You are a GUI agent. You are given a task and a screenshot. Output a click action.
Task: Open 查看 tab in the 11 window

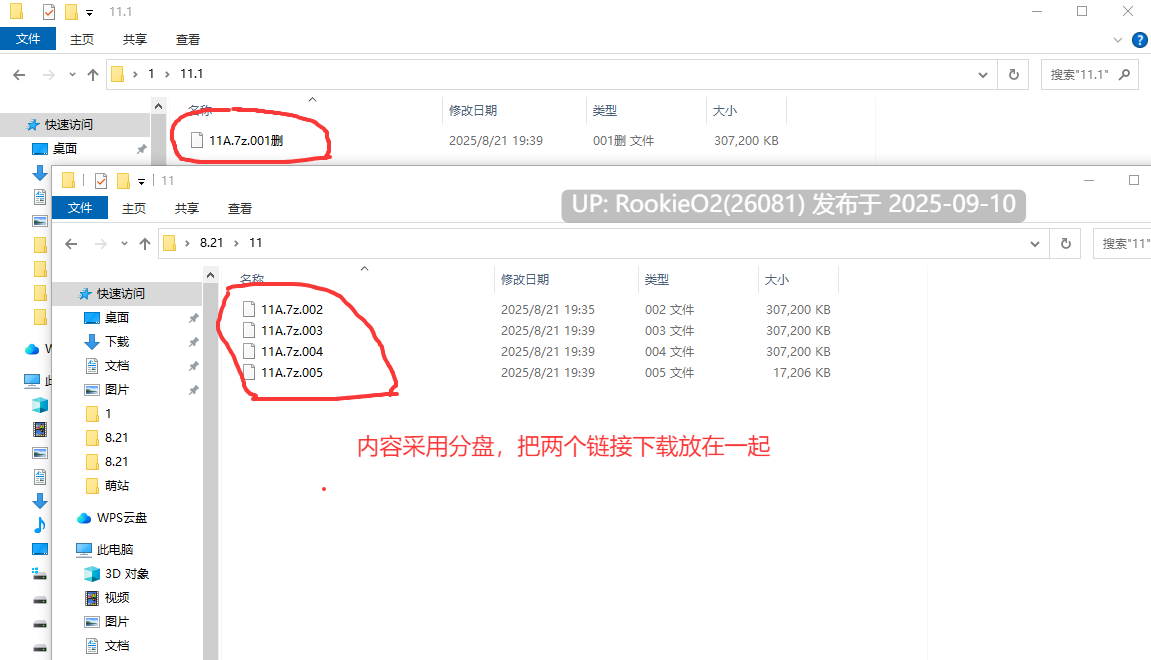[239, 208]
